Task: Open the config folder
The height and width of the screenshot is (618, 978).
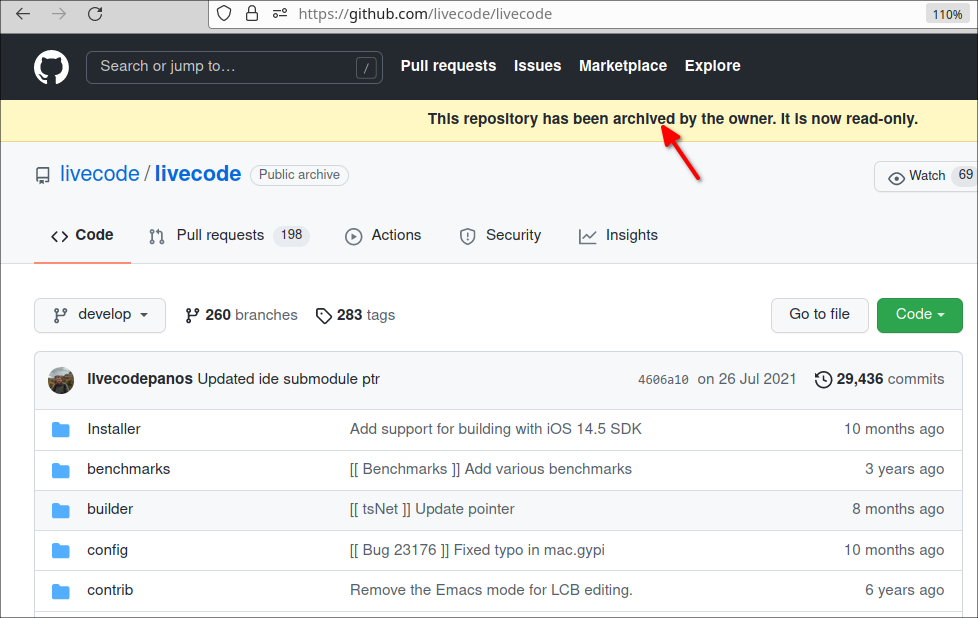Action: (x=107, y=550)
